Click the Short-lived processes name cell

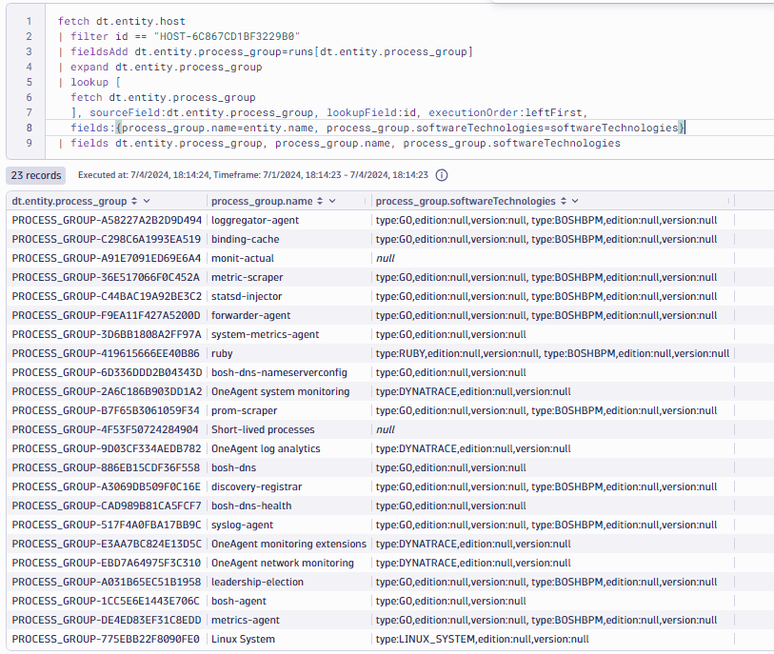(x=263, y=430)
